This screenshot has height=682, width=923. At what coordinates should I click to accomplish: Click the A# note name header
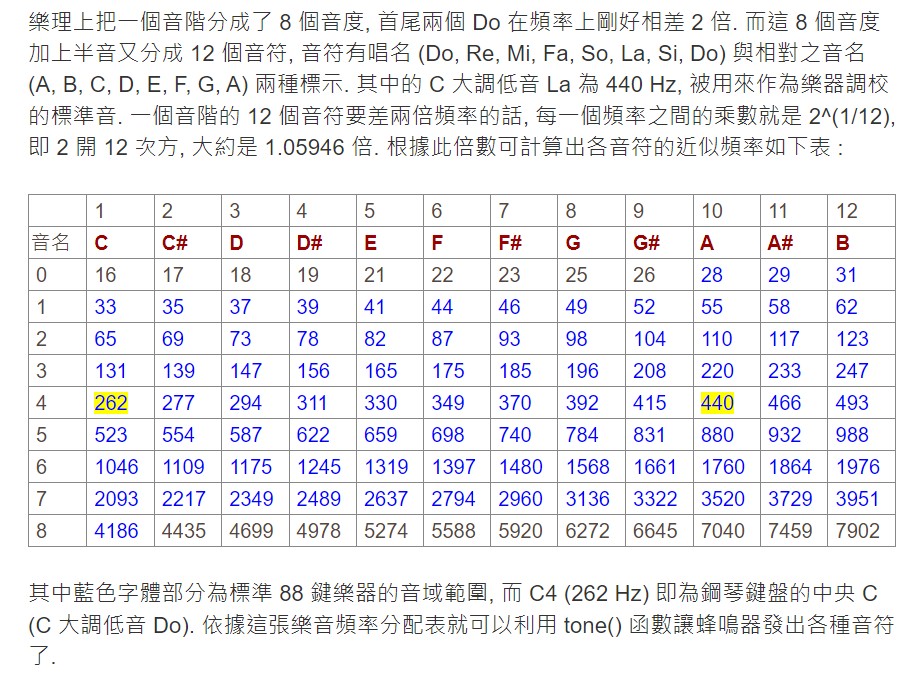point(780,243)
